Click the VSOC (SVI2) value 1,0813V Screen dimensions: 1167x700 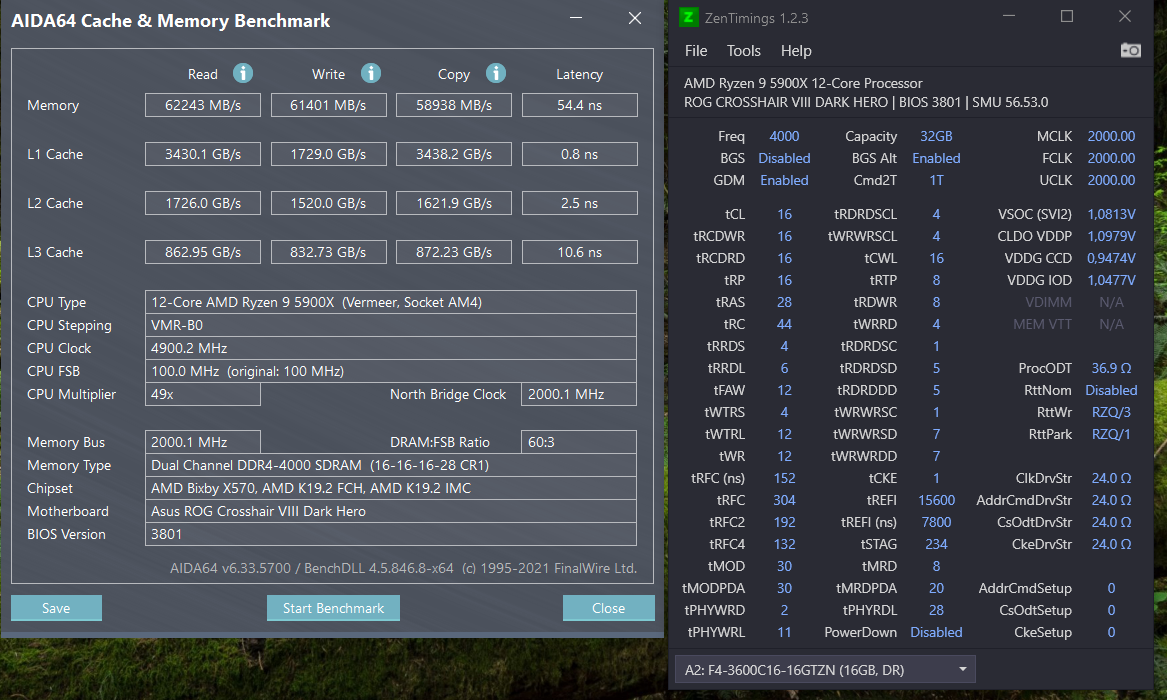point(1110,214)
